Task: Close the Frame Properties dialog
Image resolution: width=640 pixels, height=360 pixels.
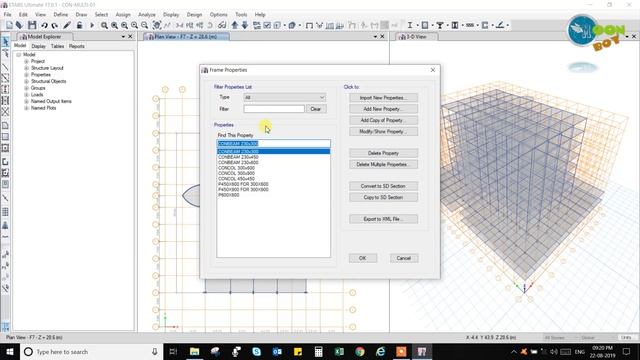Action: 433,70
